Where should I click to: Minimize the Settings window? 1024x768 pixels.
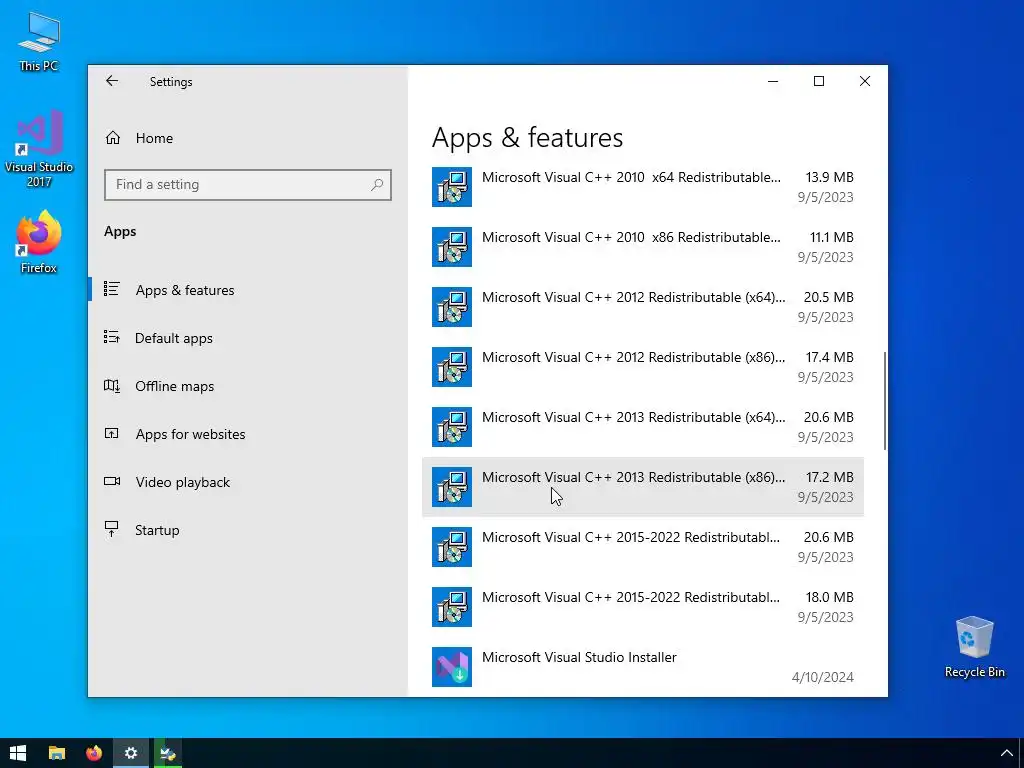click(773, 81)
